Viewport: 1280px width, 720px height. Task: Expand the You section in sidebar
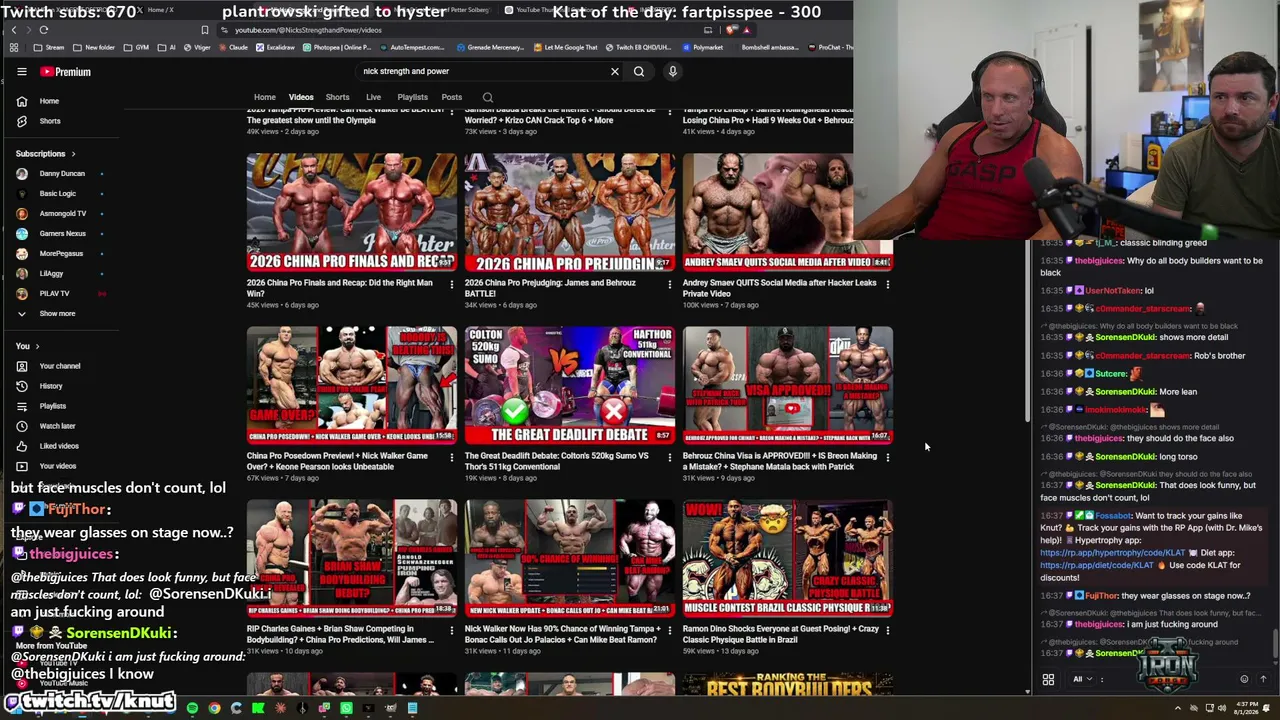click(x=28, y=346)
